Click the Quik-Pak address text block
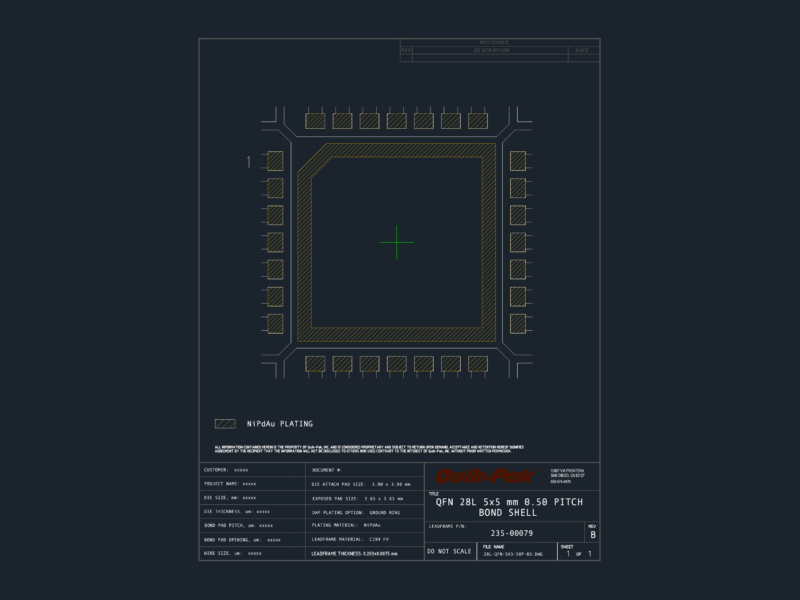Viewport: 800px width, 600px height. coord(567,476)
